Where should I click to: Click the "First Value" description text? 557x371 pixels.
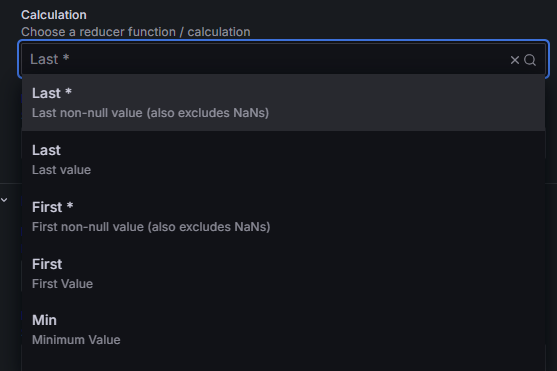tap(63, 284)
